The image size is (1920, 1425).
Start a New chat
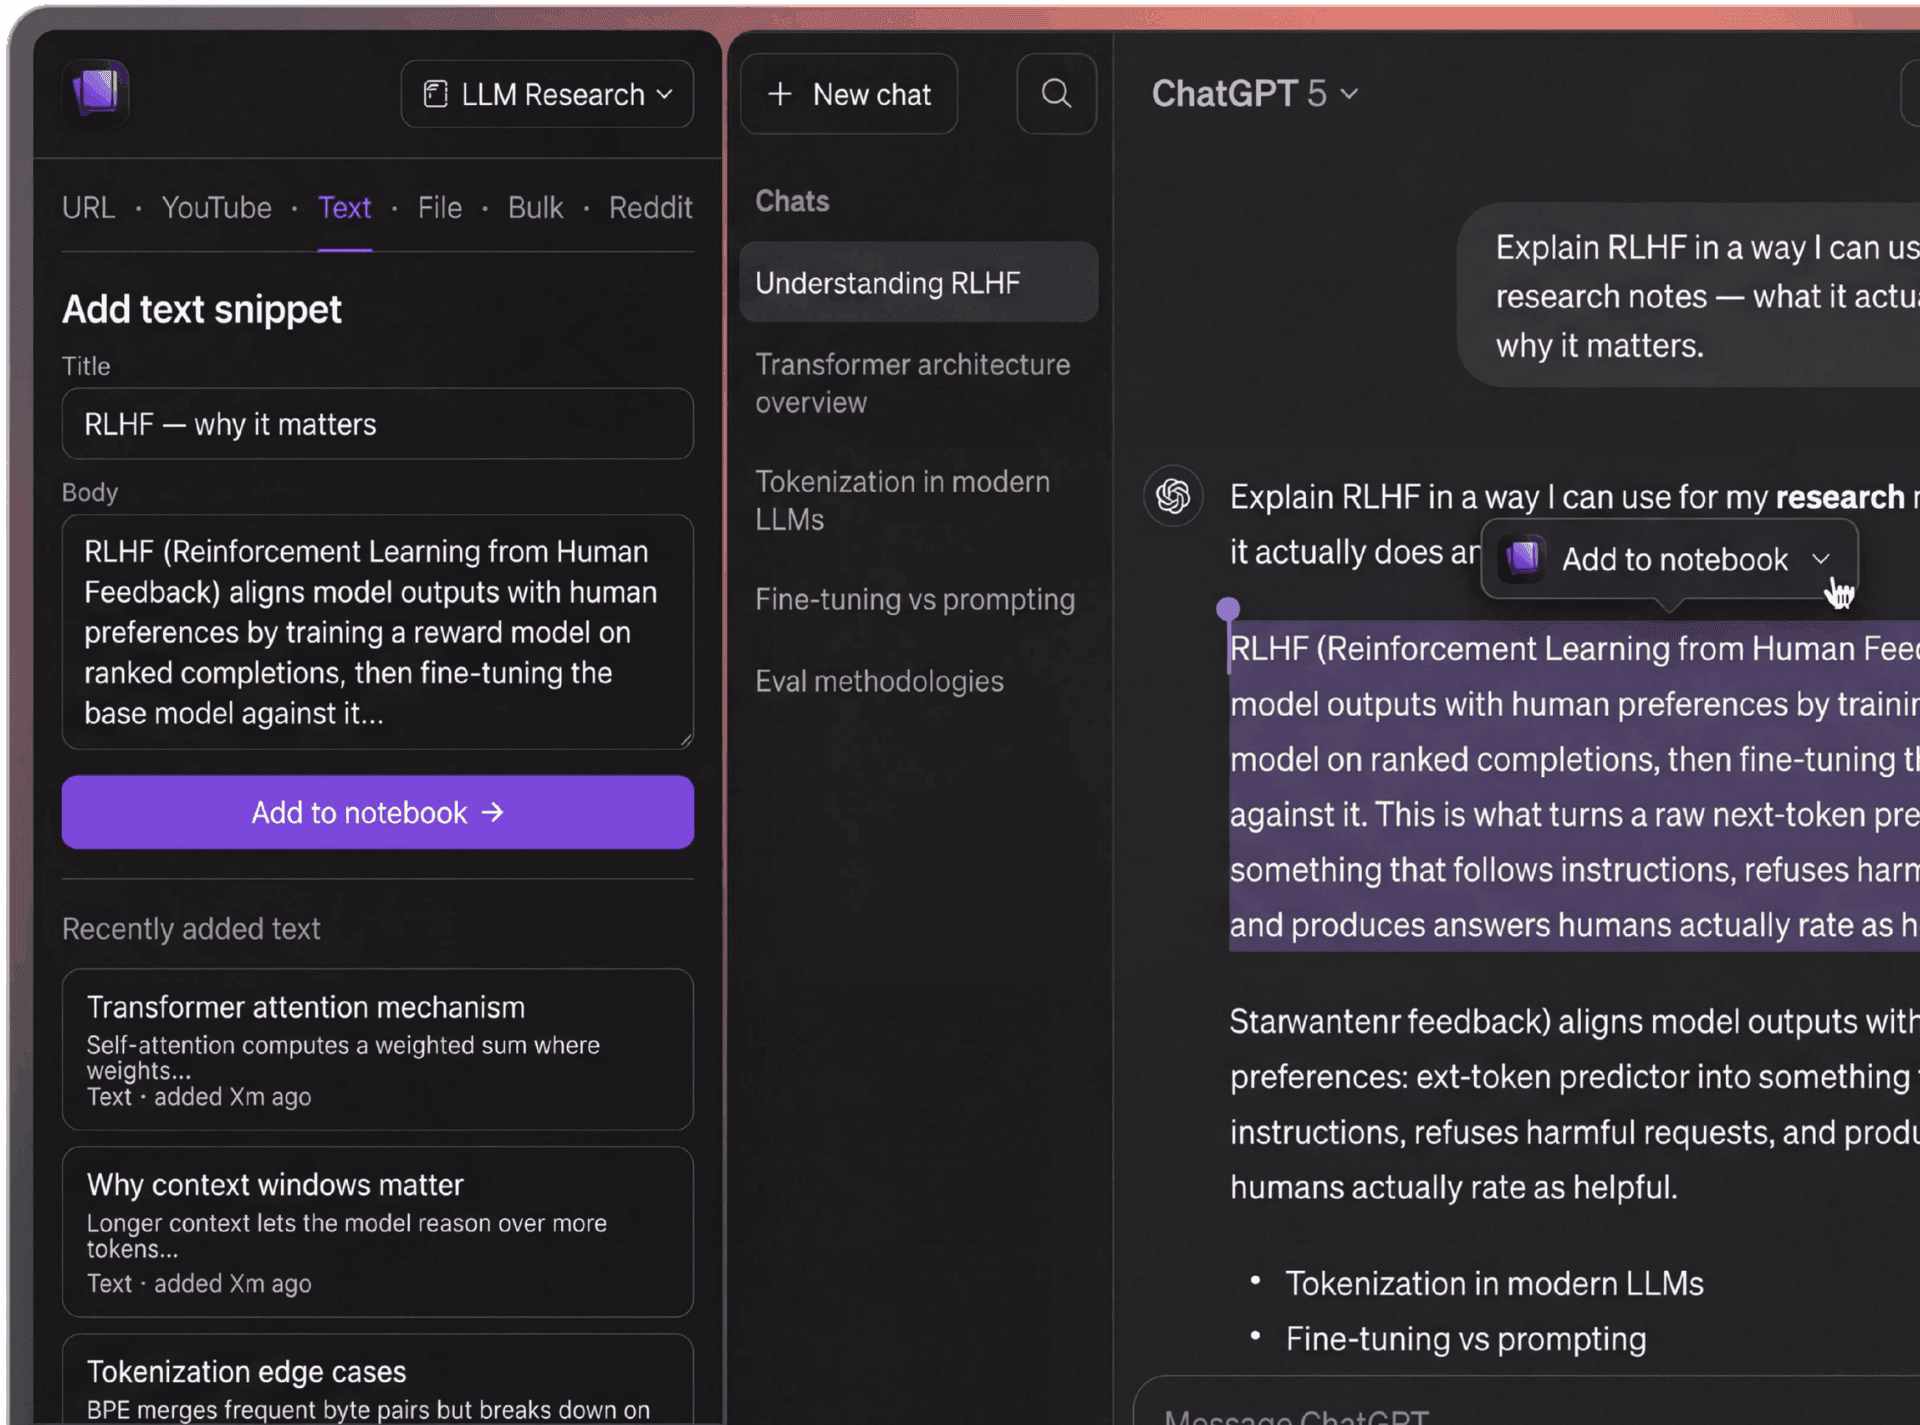pos(849,94)
